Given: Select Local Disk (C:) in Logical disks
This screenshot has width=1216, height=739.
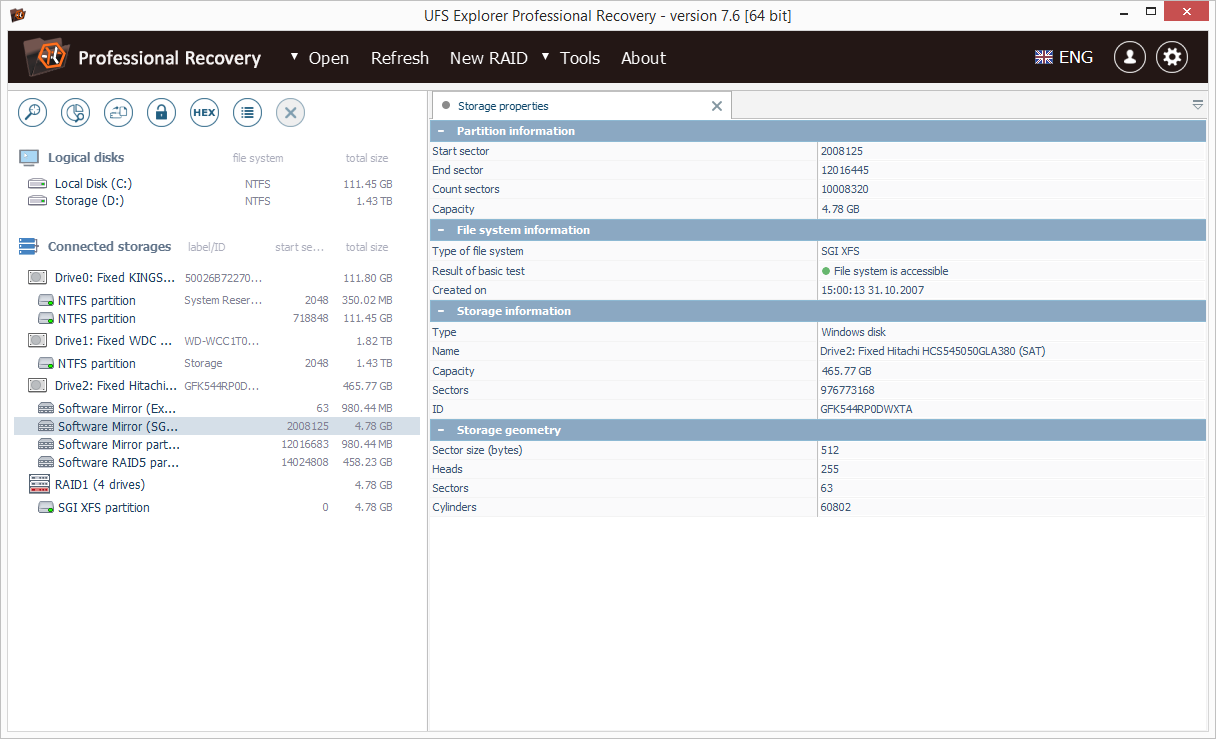Looking at the screenshot, I should point(93,184).
